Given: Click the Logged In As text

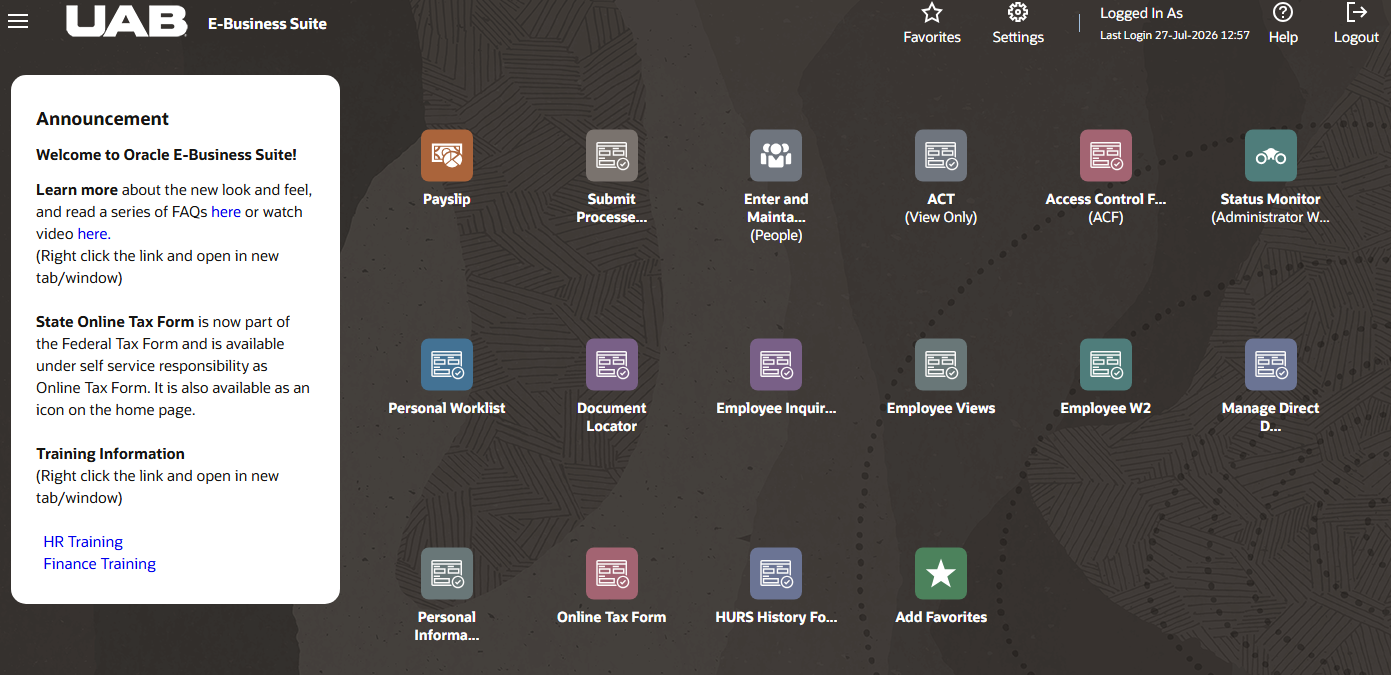Looking at the screenshot, I should pos(1141,13).
